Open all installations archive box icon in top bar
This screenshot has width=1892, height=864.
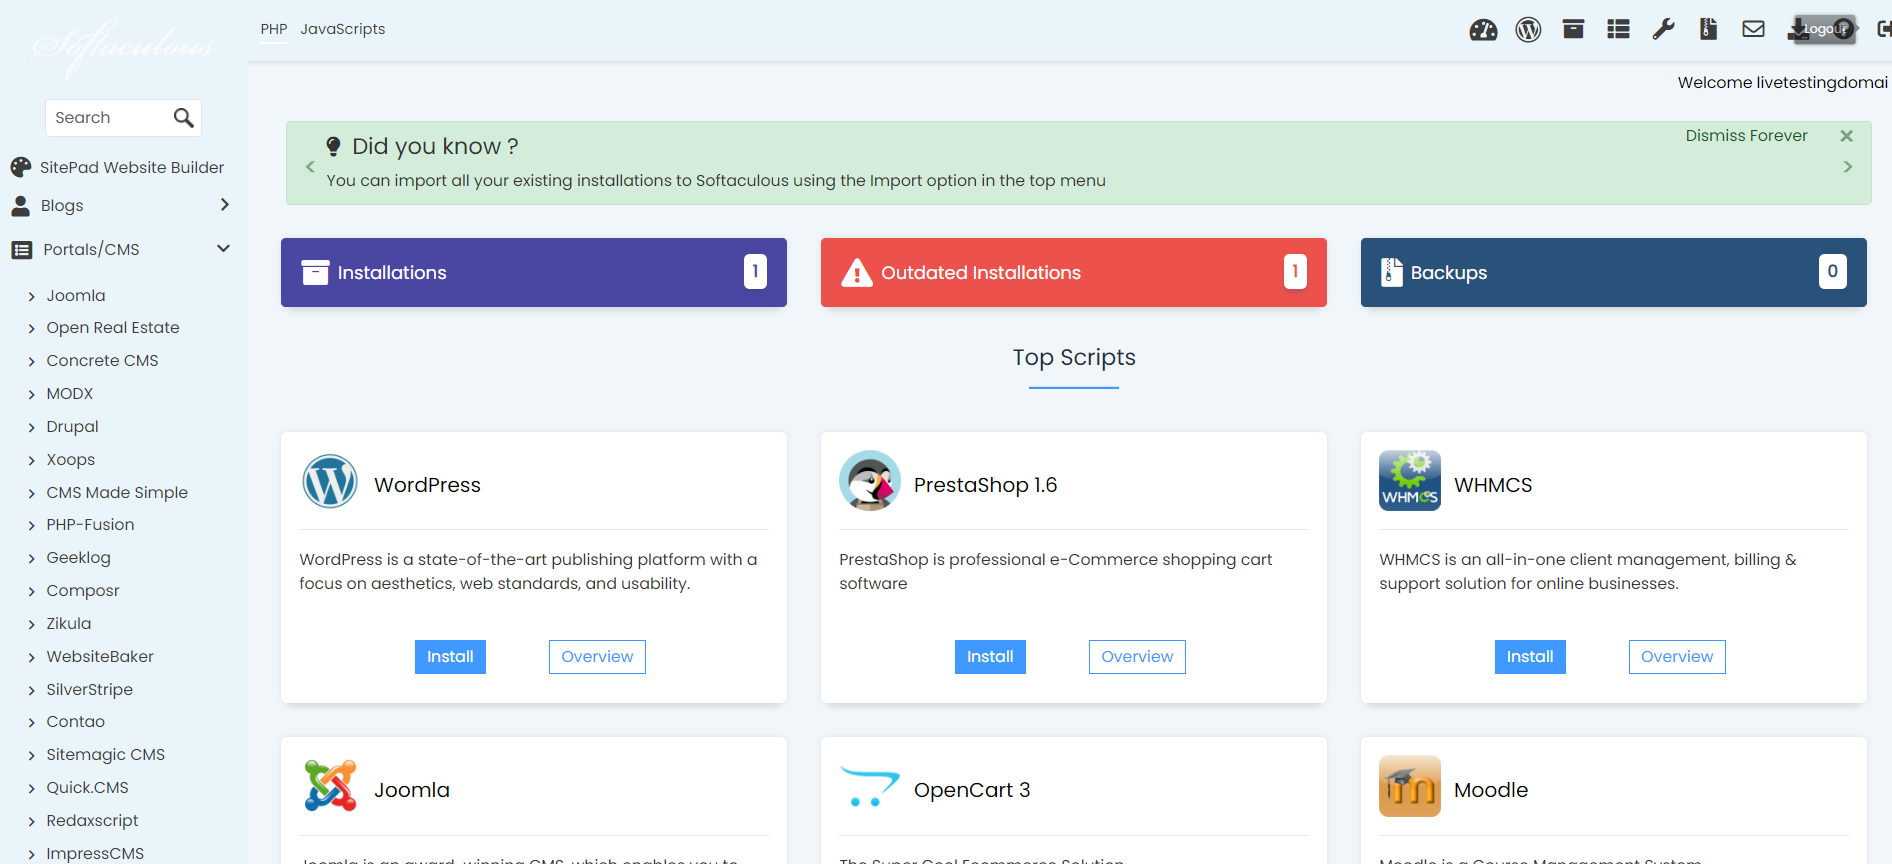click(1573, 29)
